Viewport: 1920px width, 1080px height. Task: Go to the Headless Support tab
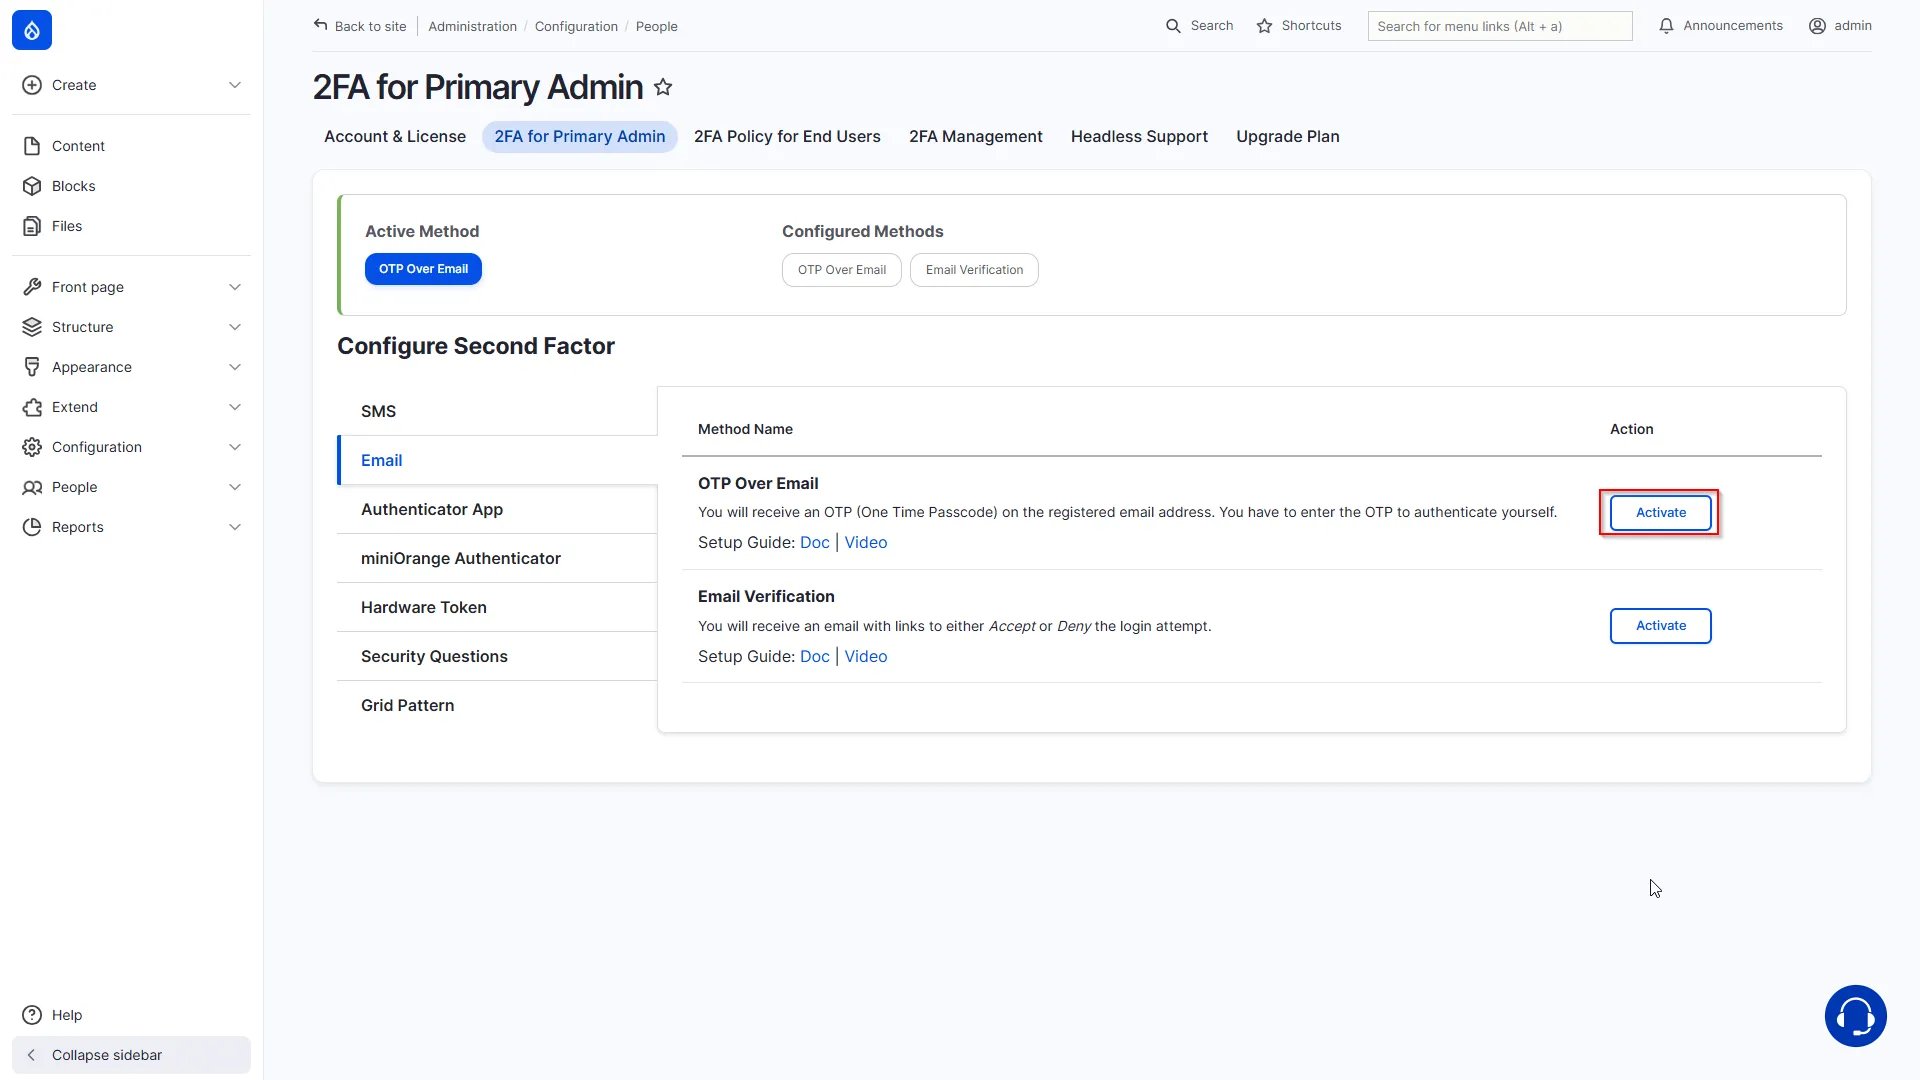click(1139, 137)
